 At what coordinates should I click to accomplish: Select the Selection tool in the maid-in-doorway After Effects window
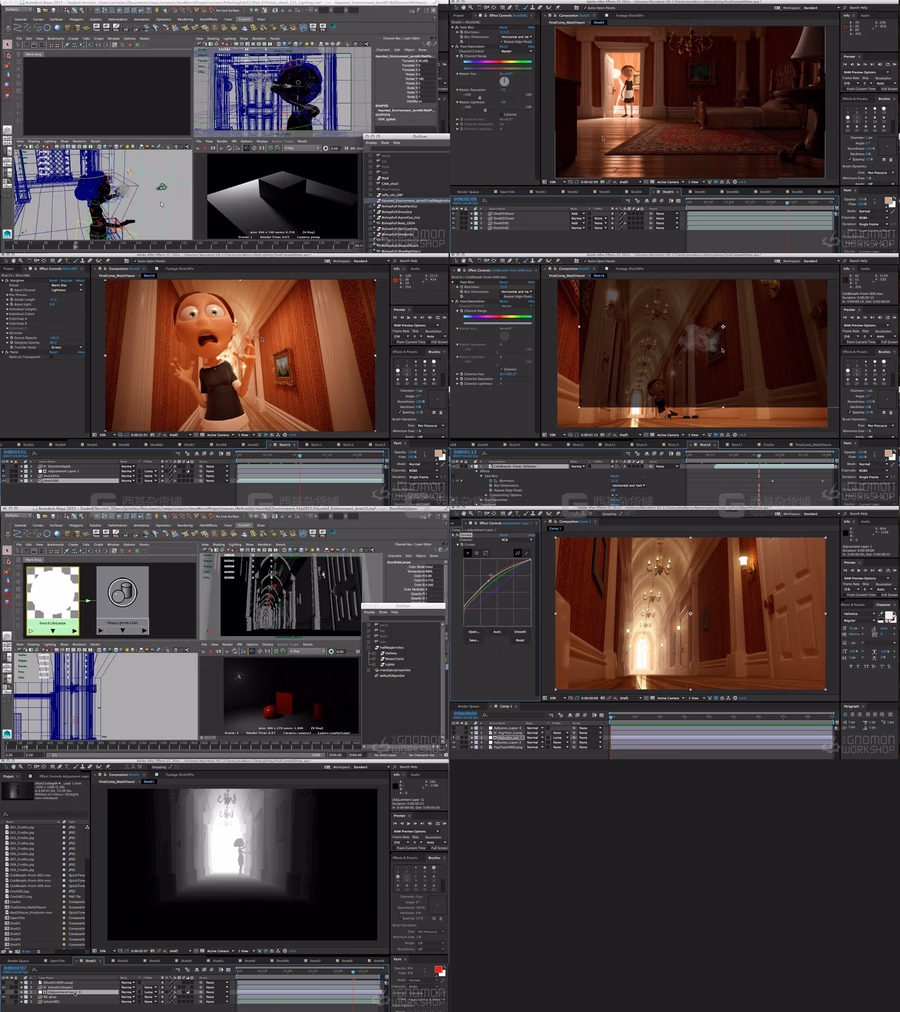[456, 7]
